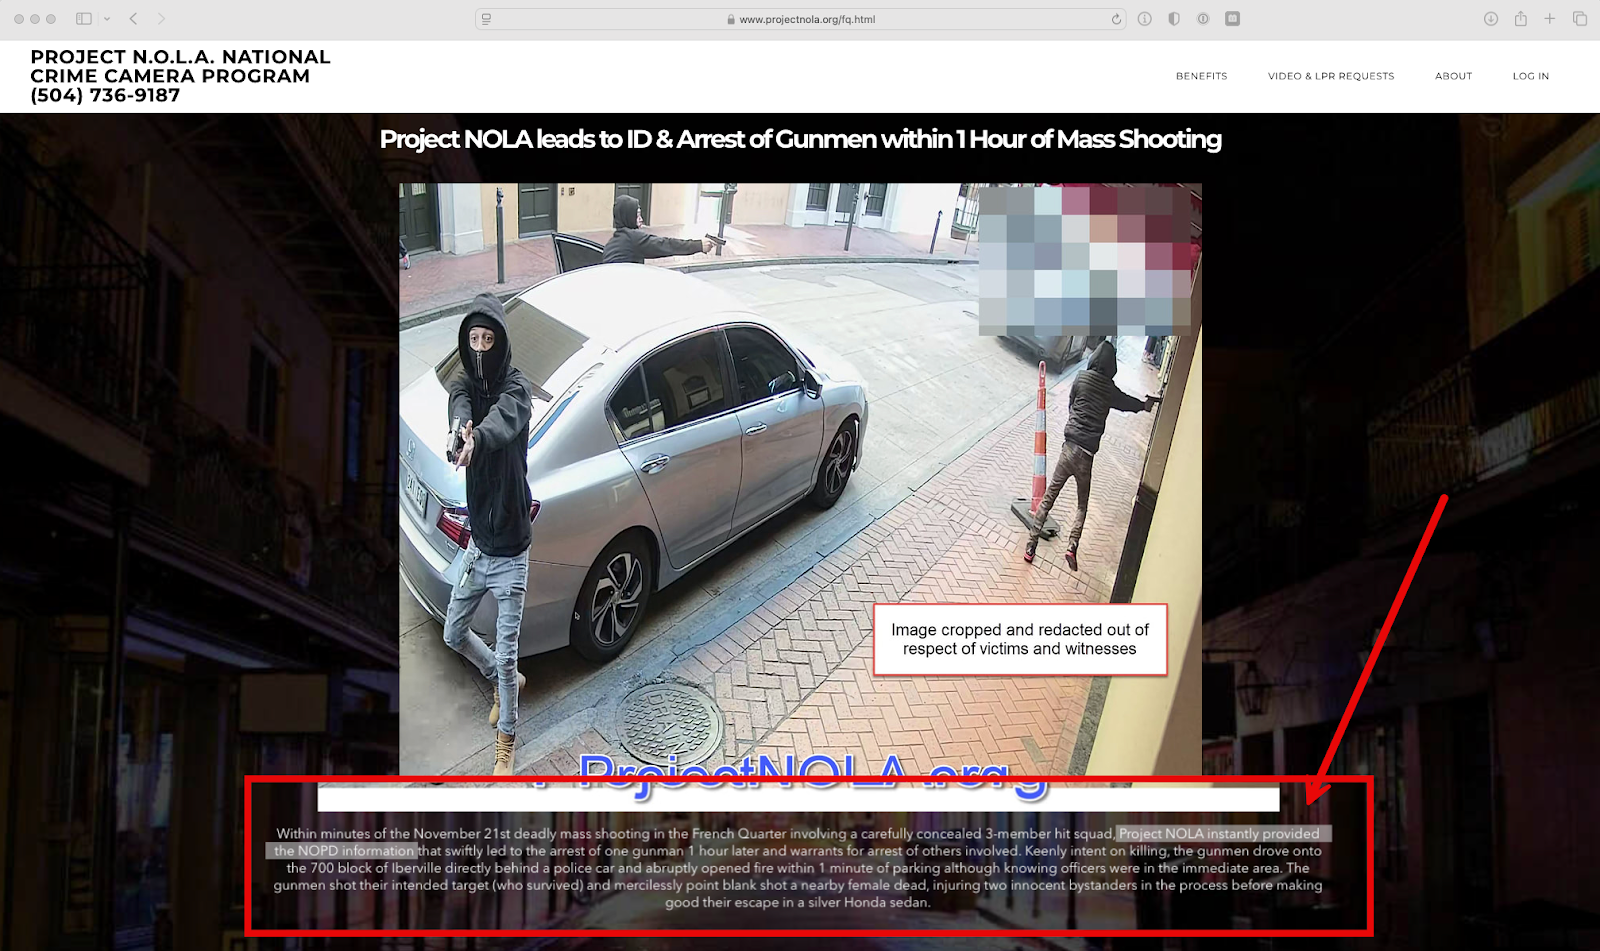Go forward to the next page
Screen dimensions: 1600x951
tap(161, 19)
